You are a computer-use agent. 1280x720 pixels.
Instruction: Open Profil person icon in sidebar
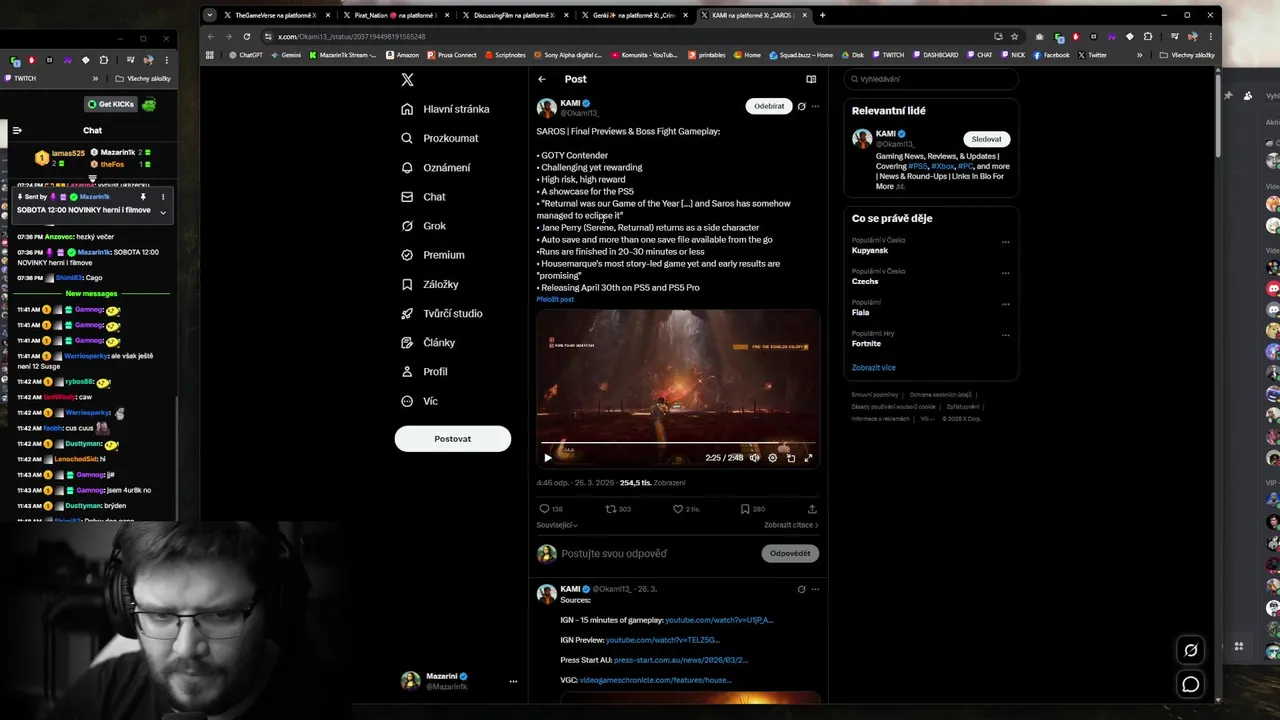(407, 371)
